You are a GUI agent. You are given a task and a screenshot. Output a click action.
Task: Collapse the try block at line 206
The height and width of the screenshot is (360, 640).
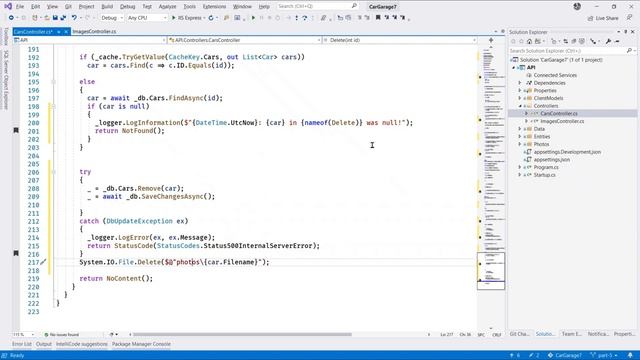53,172
